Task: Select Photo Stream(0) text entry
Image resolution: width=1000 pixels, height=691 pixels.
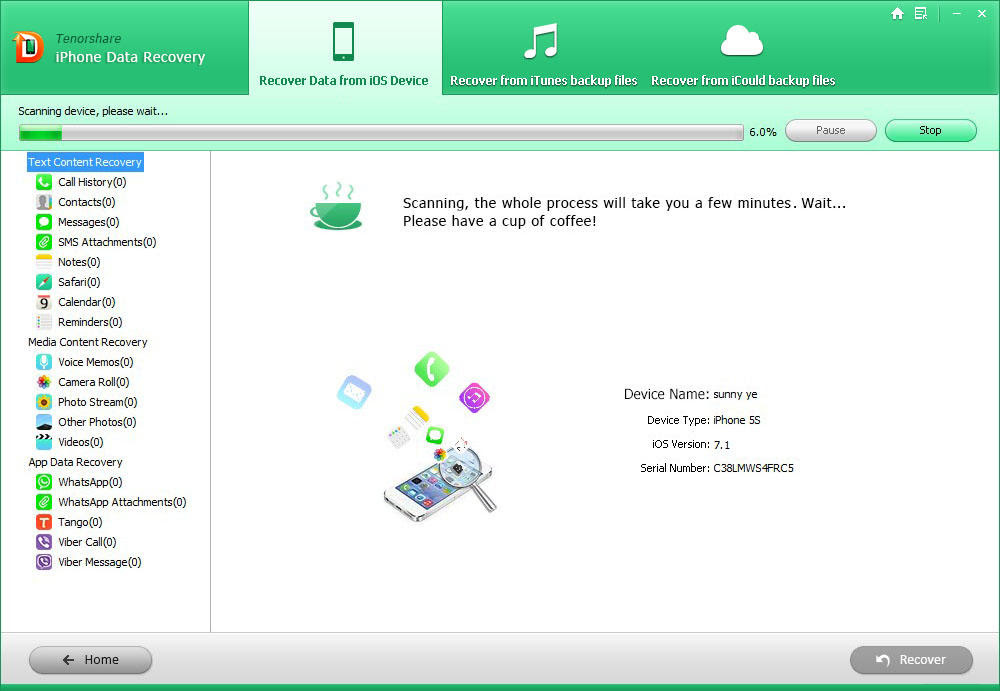Action: [x=98, y=402]
